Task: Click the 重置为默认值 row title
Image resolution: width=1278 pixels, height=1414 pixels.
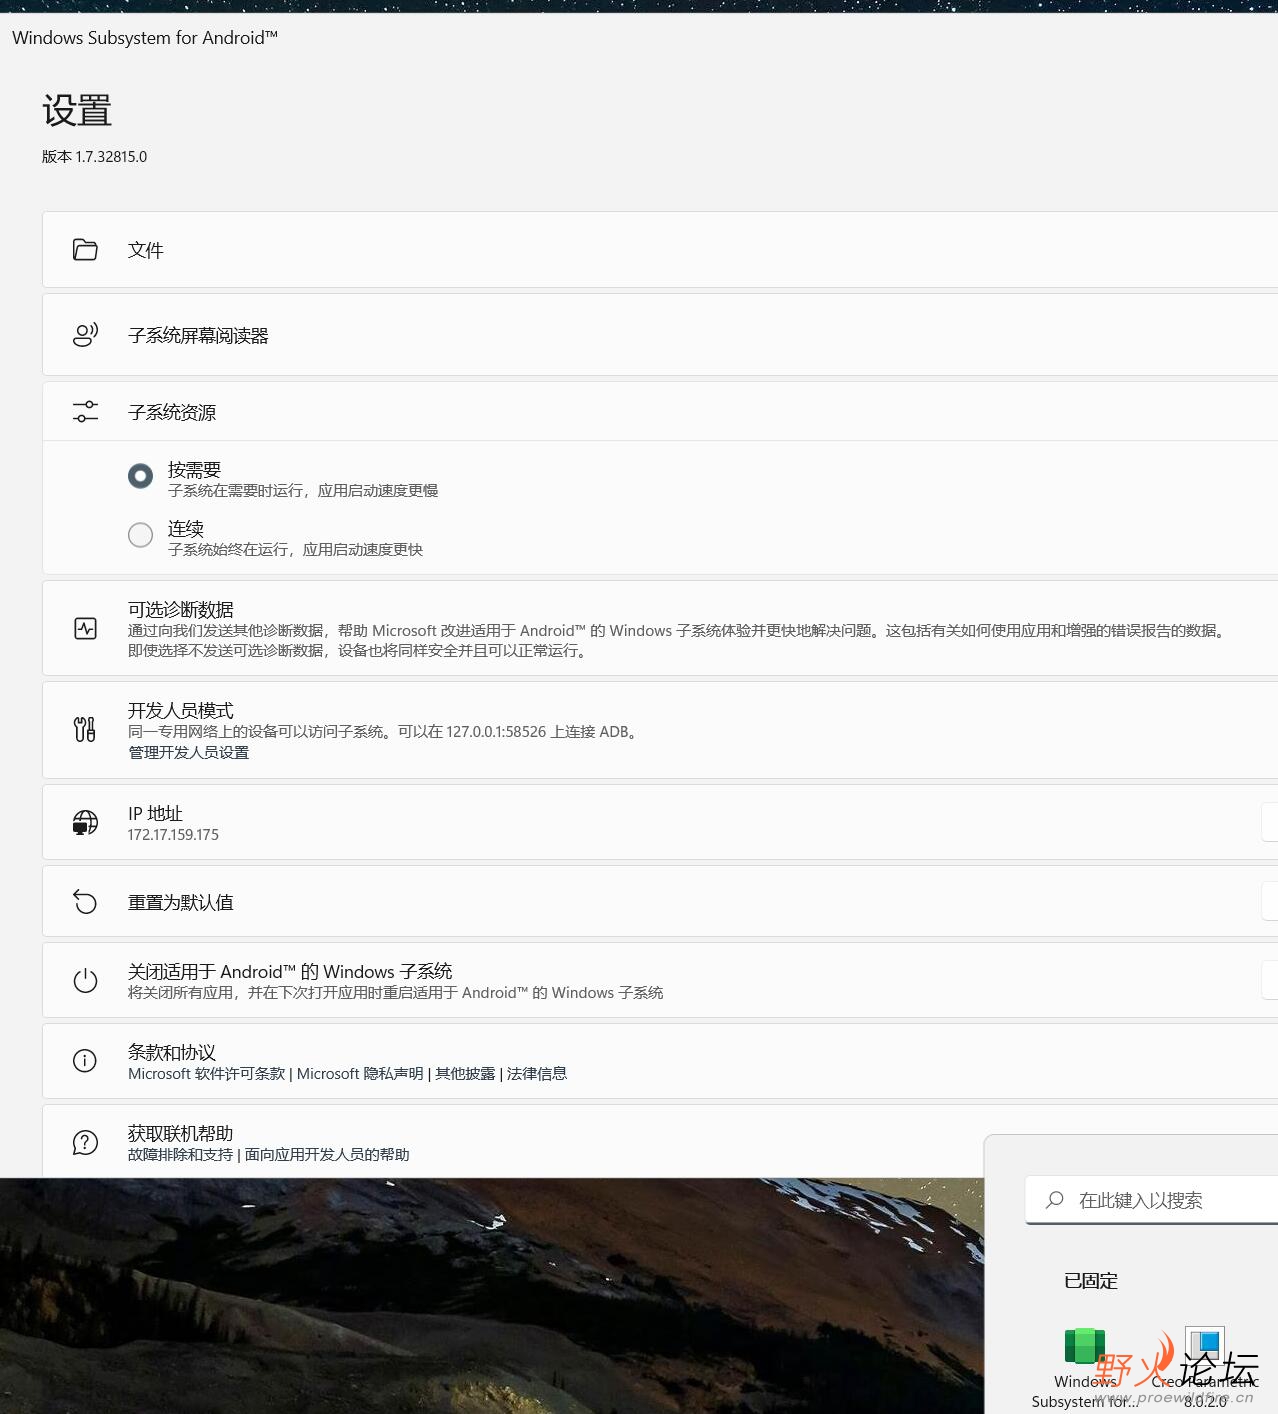Action: (x=181, y=902)
